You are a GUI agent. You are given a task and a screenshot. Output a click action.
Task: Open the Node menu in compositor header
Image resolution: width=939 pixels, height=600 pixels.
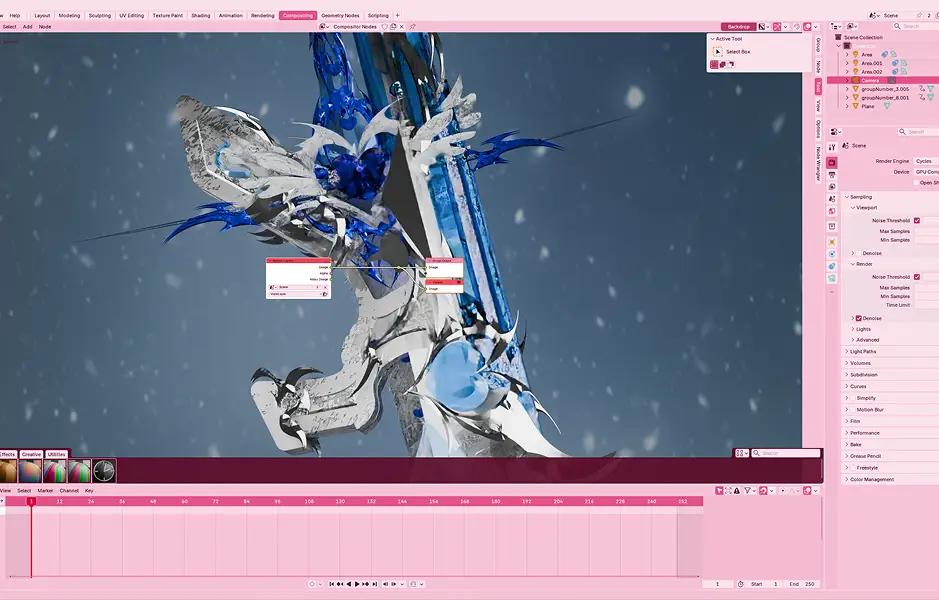click(x=45, y=27)
